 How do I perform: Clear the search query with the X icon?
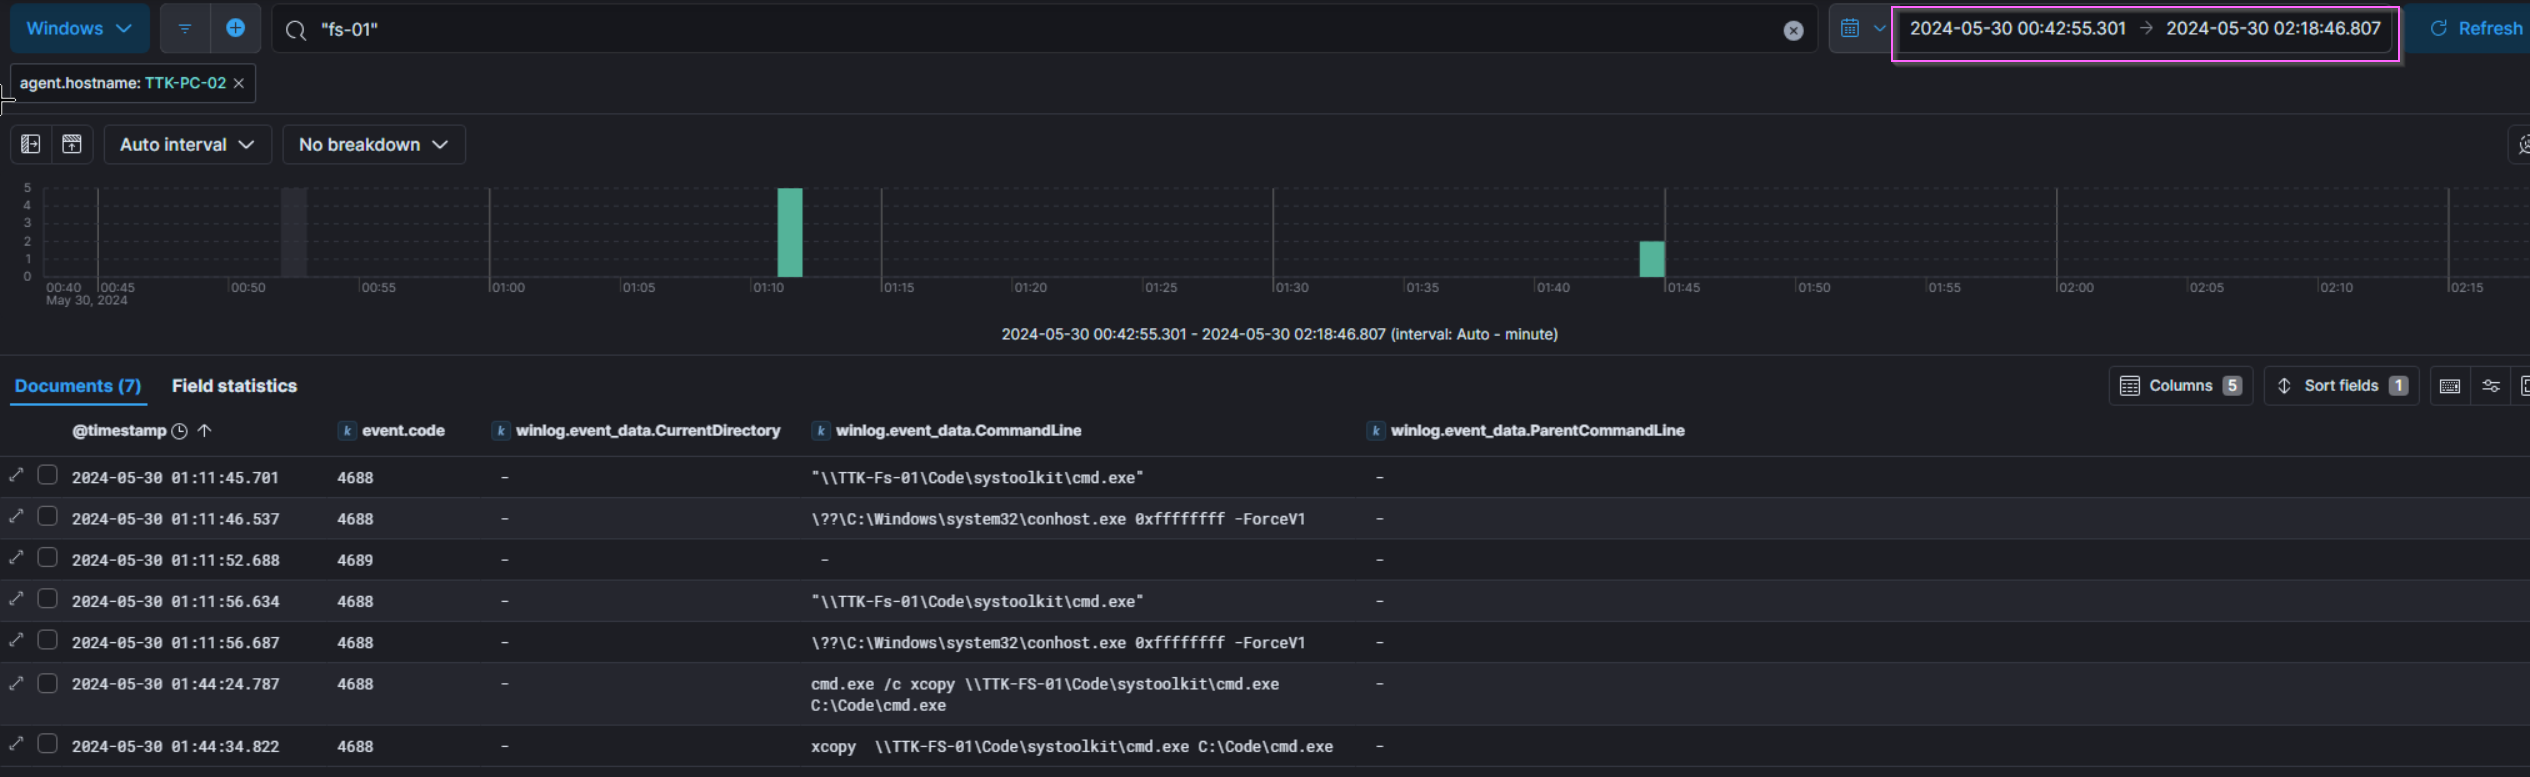click(x=1793, y=30)
